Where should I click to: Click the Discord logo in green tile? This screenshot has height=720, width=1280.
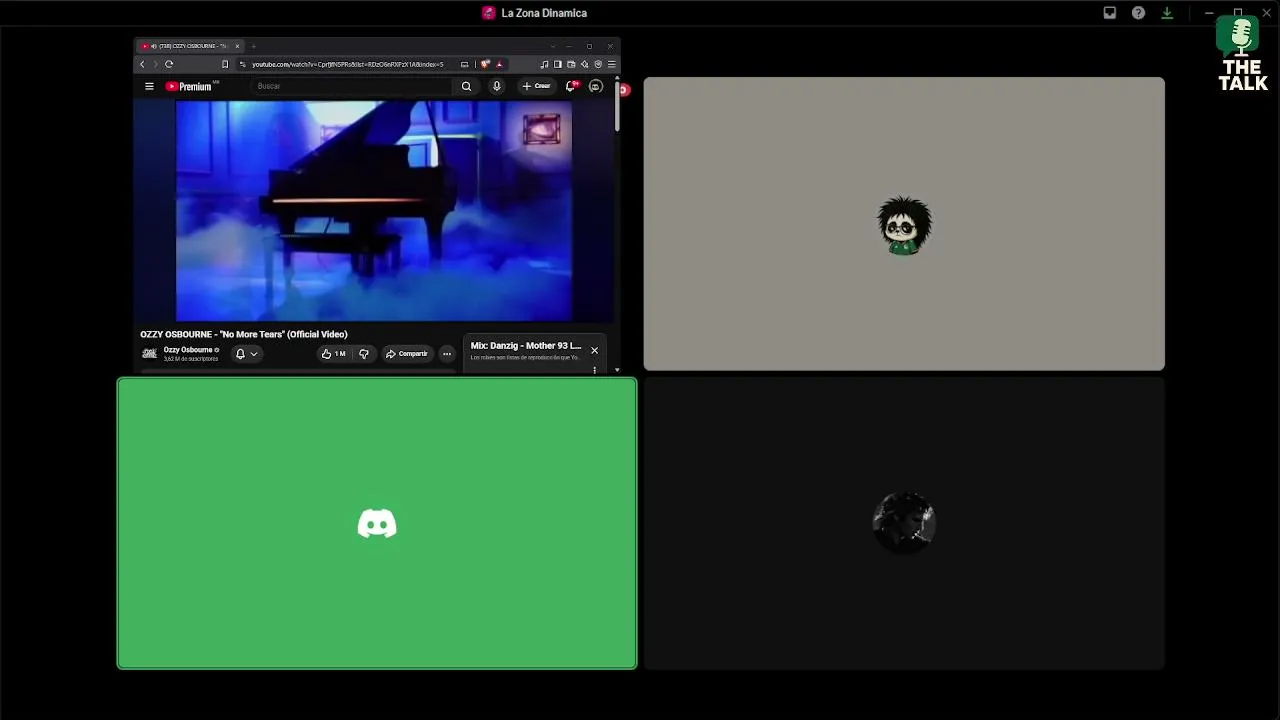[377, 523]
